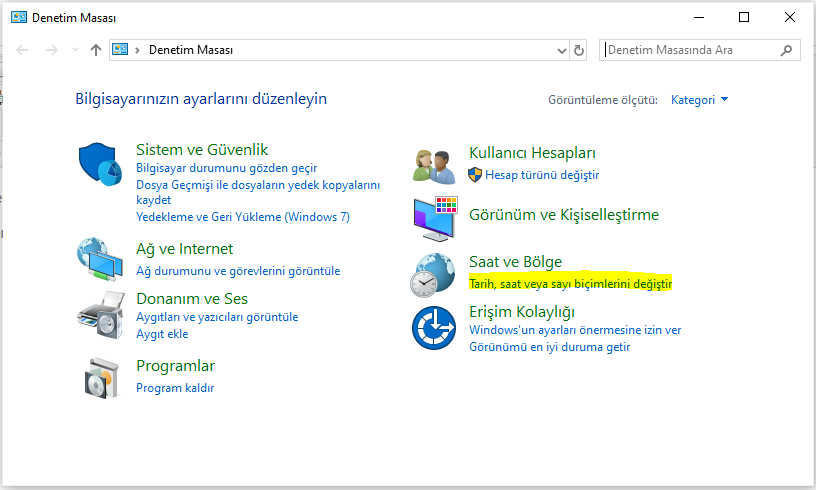
Task: Click the Program kaldır link
Action: point(175,388)
